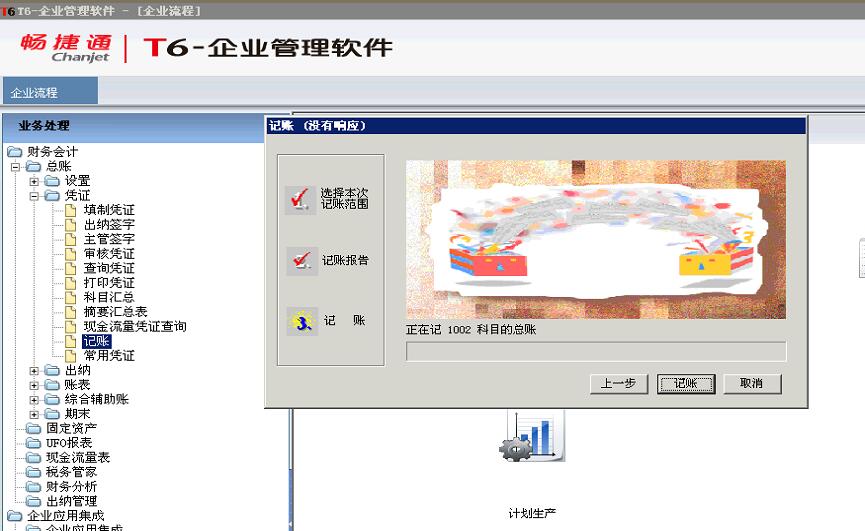This screenshot has width=865, height=531.
Task: Click the 选择本次记账范围 step checkmark icon
Action: [x=300, y=199]
